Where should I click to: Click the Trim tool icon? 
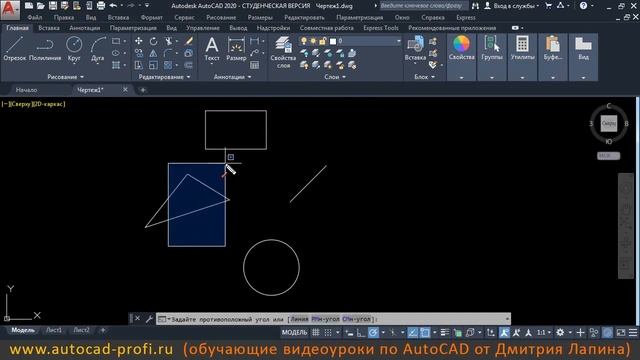[168, 41]
